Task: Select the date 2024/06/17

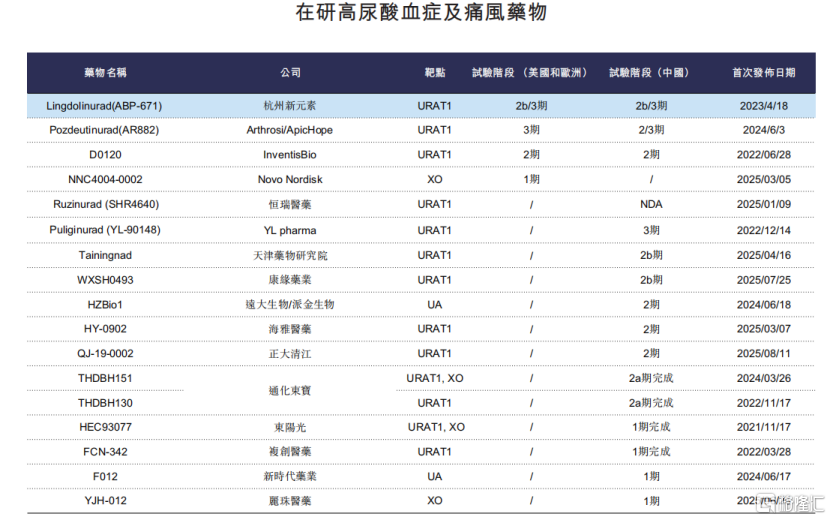Action: tap(764, 477)
